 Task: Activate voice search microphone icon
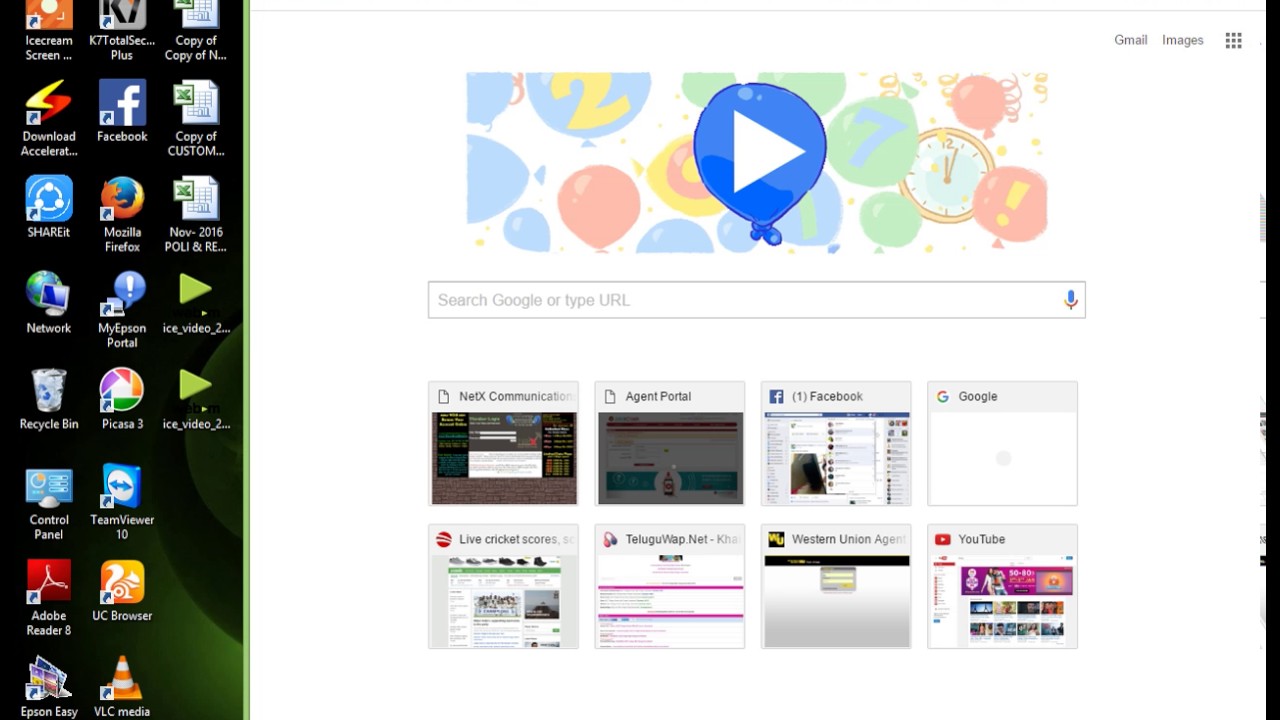1070,300
